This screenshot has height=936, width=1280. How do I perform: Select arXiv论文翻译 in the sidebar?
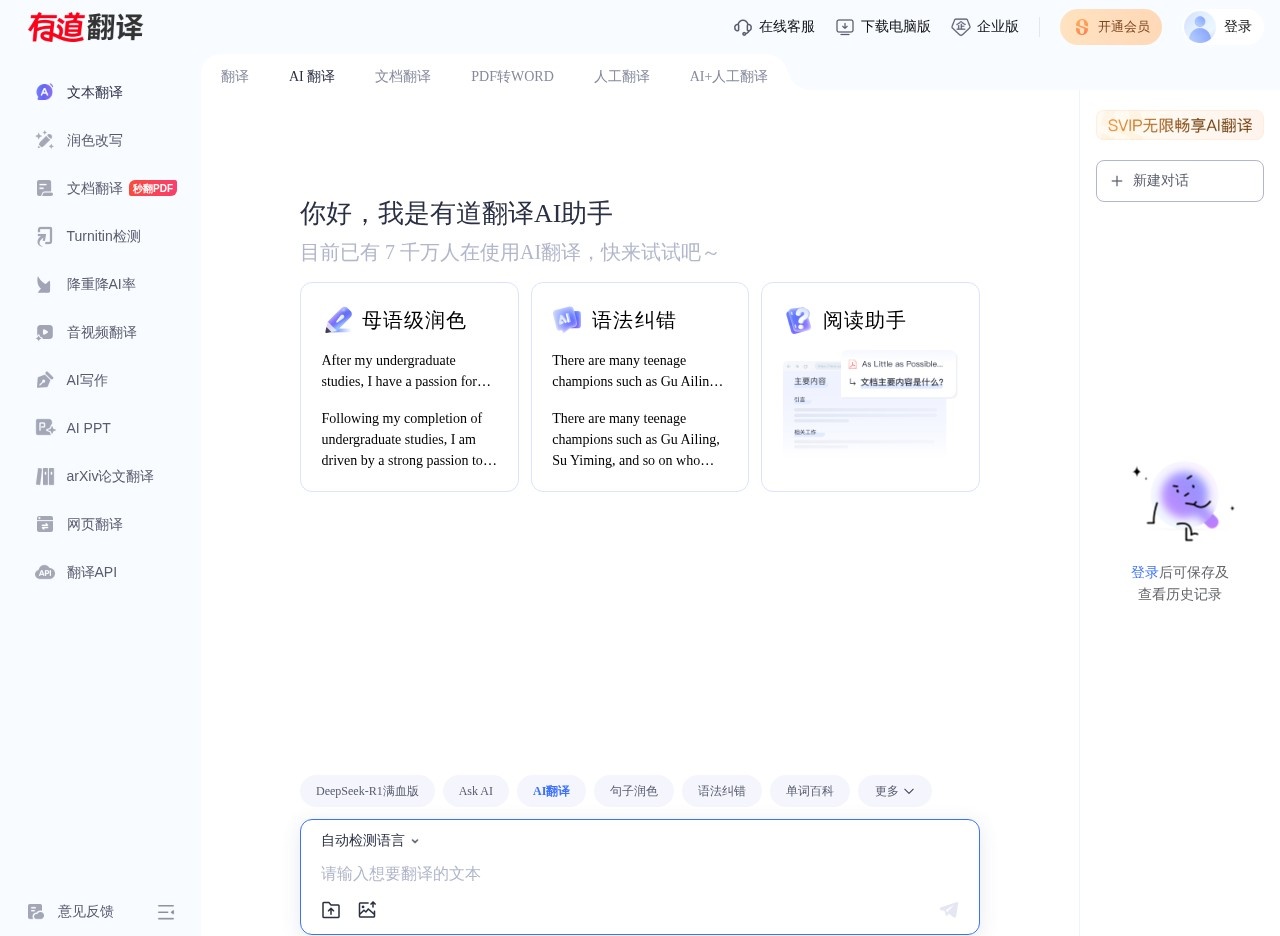tap(109, 476)
